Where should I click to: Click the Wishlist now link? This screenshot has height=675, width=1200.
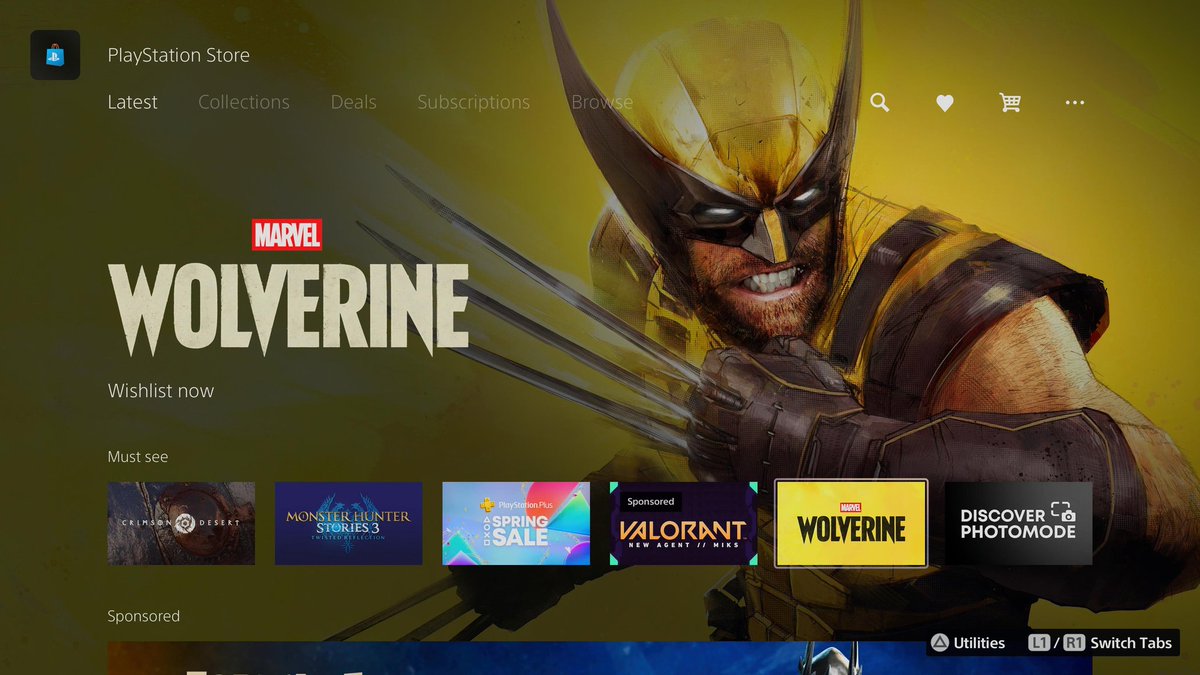161,391
